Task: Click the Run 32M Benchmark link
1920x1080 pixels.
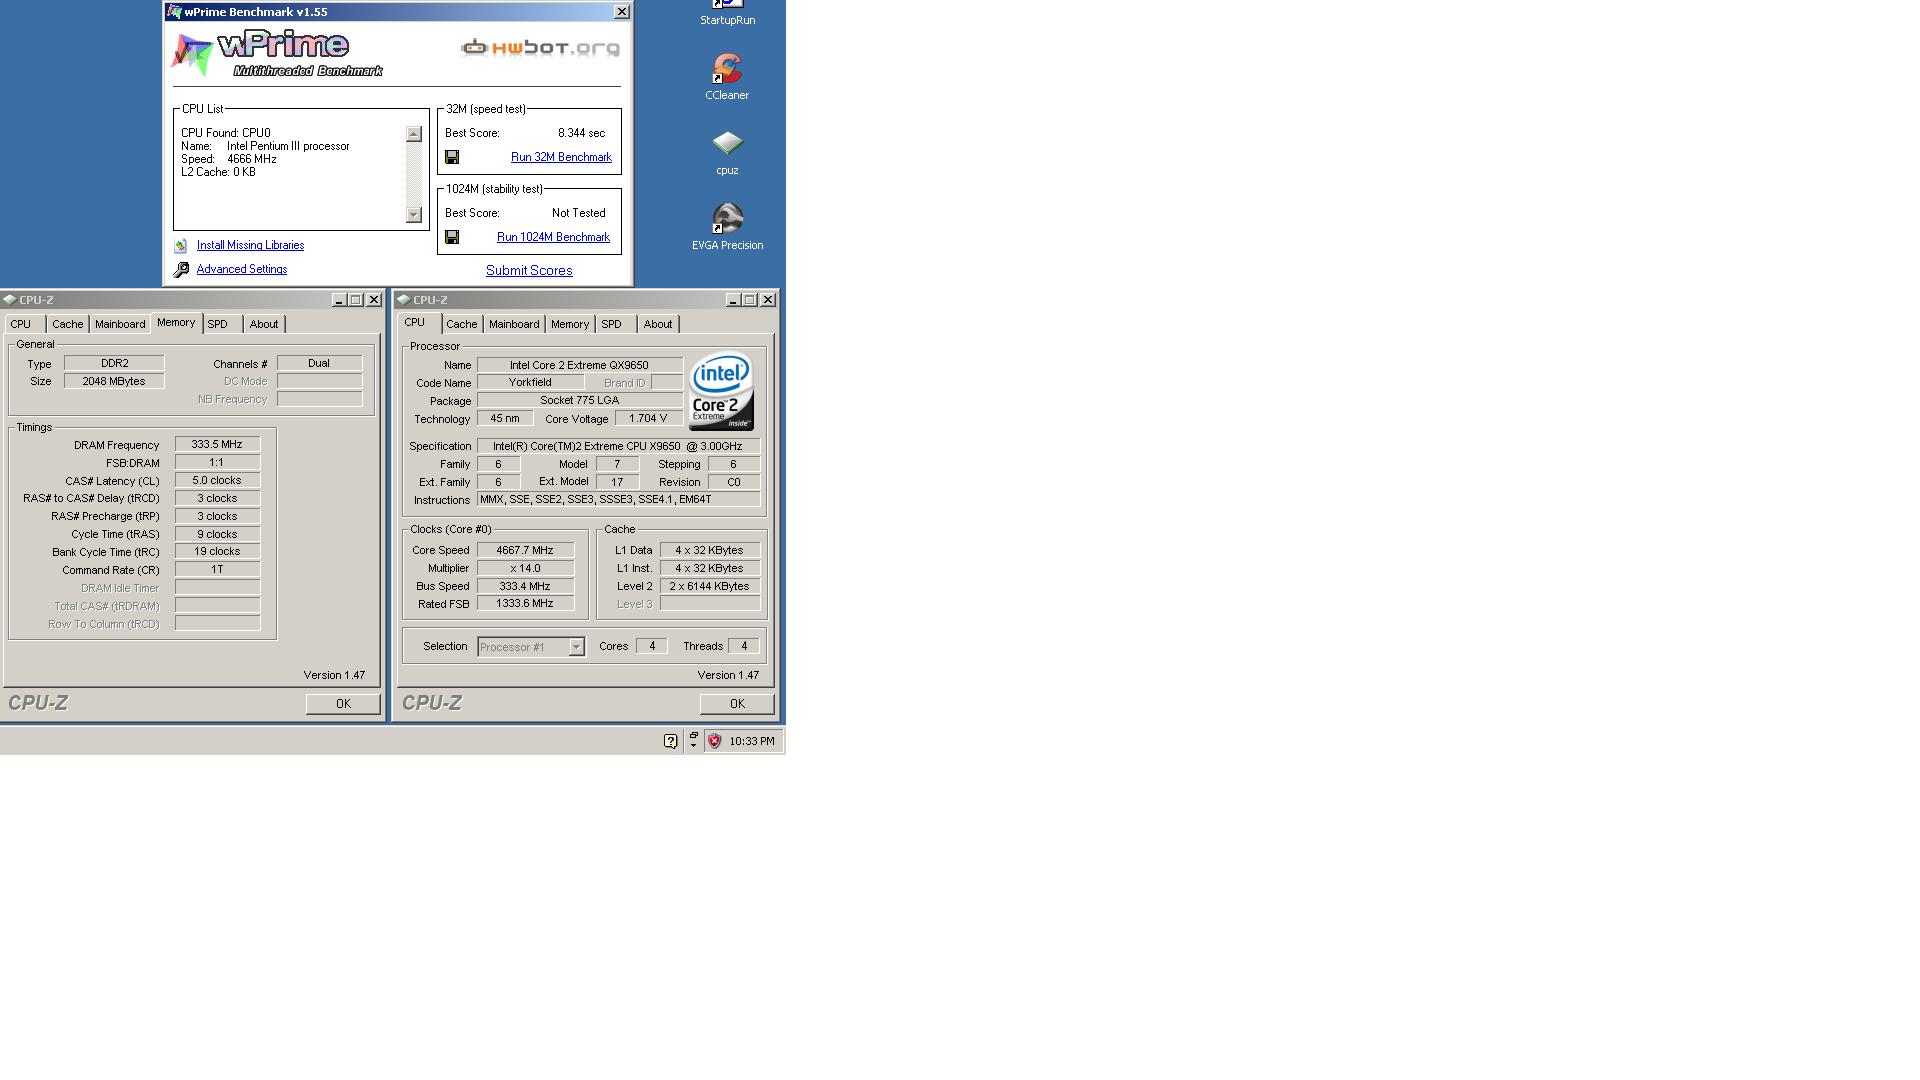Action: [x=561, y=157]
